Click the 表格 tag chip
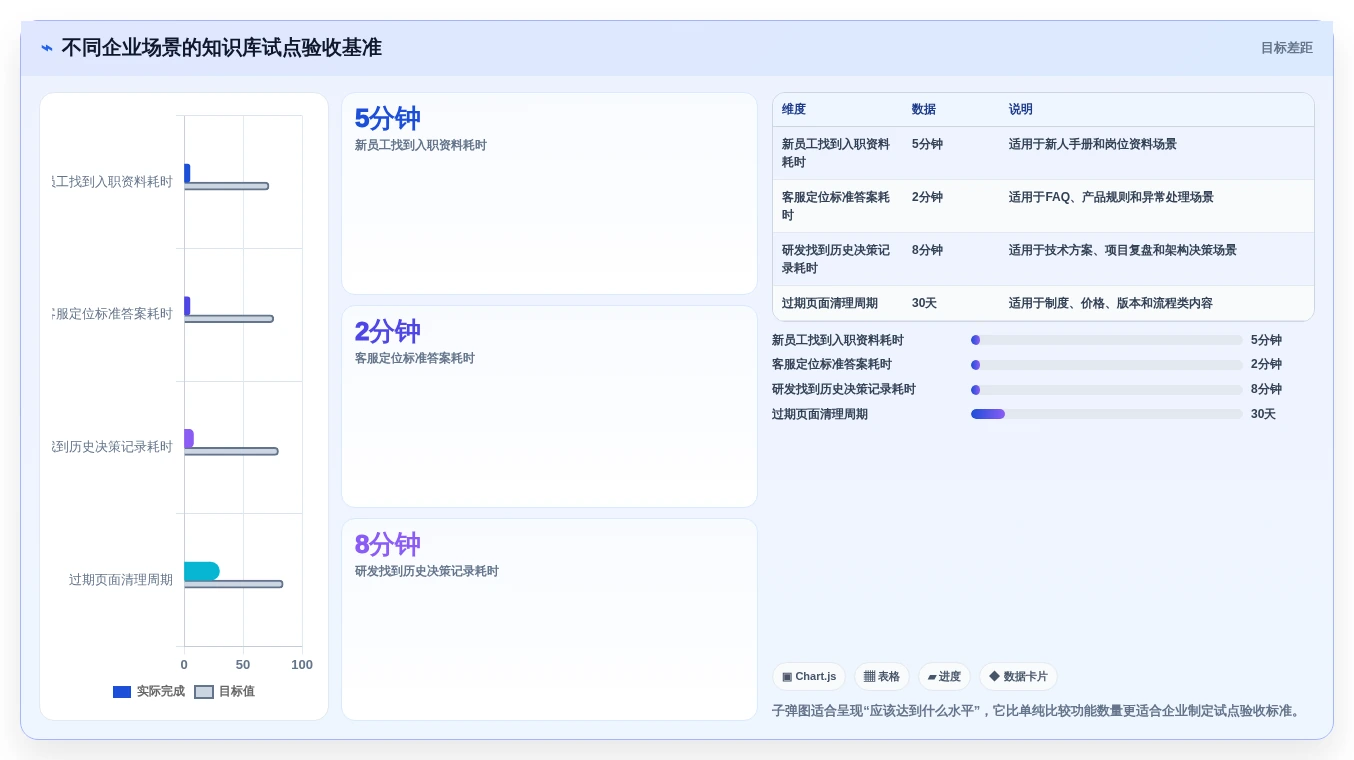The width and height of the screenshot is (1354, 760). pos(882,677)
